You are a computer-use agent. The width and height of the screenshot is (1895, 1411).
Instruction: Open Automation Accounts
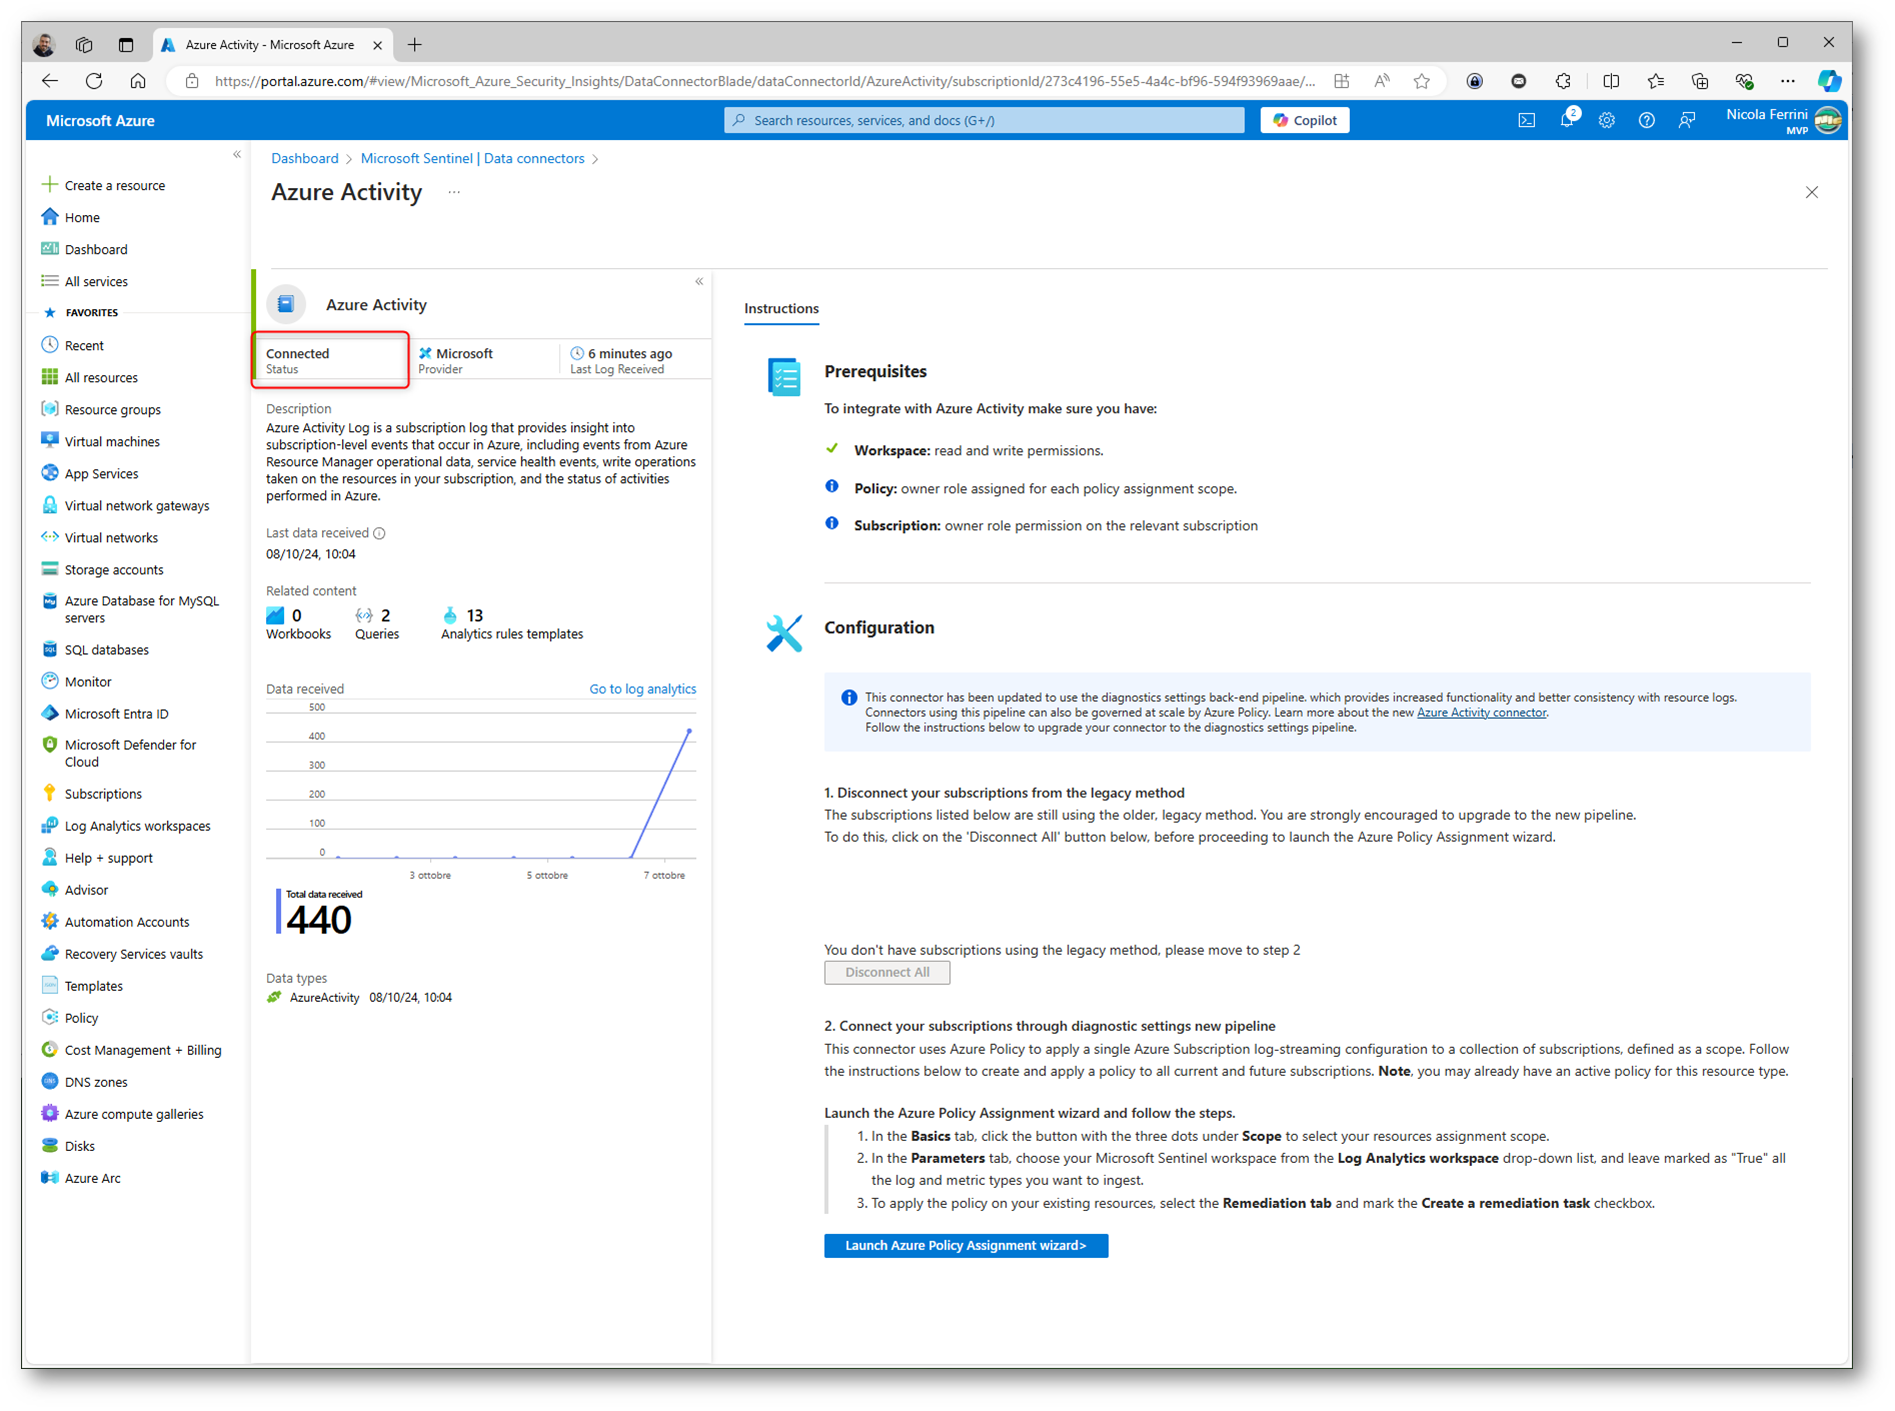tap(115, 921)
